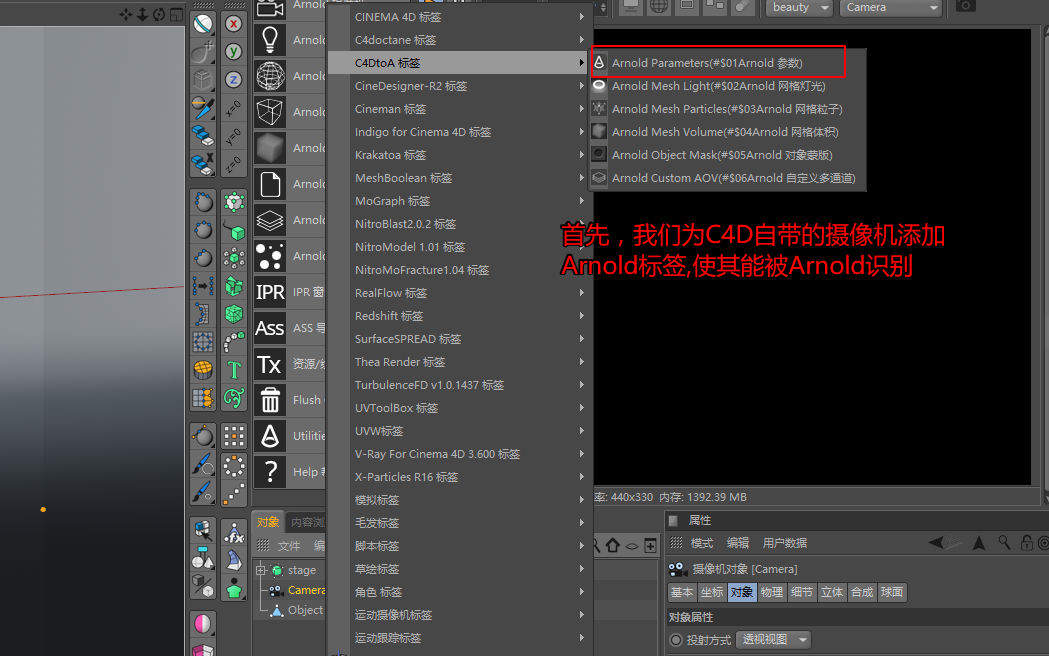Select Object in the object list
This screenshot has width=1049, height=656.
tap(305, 610)
